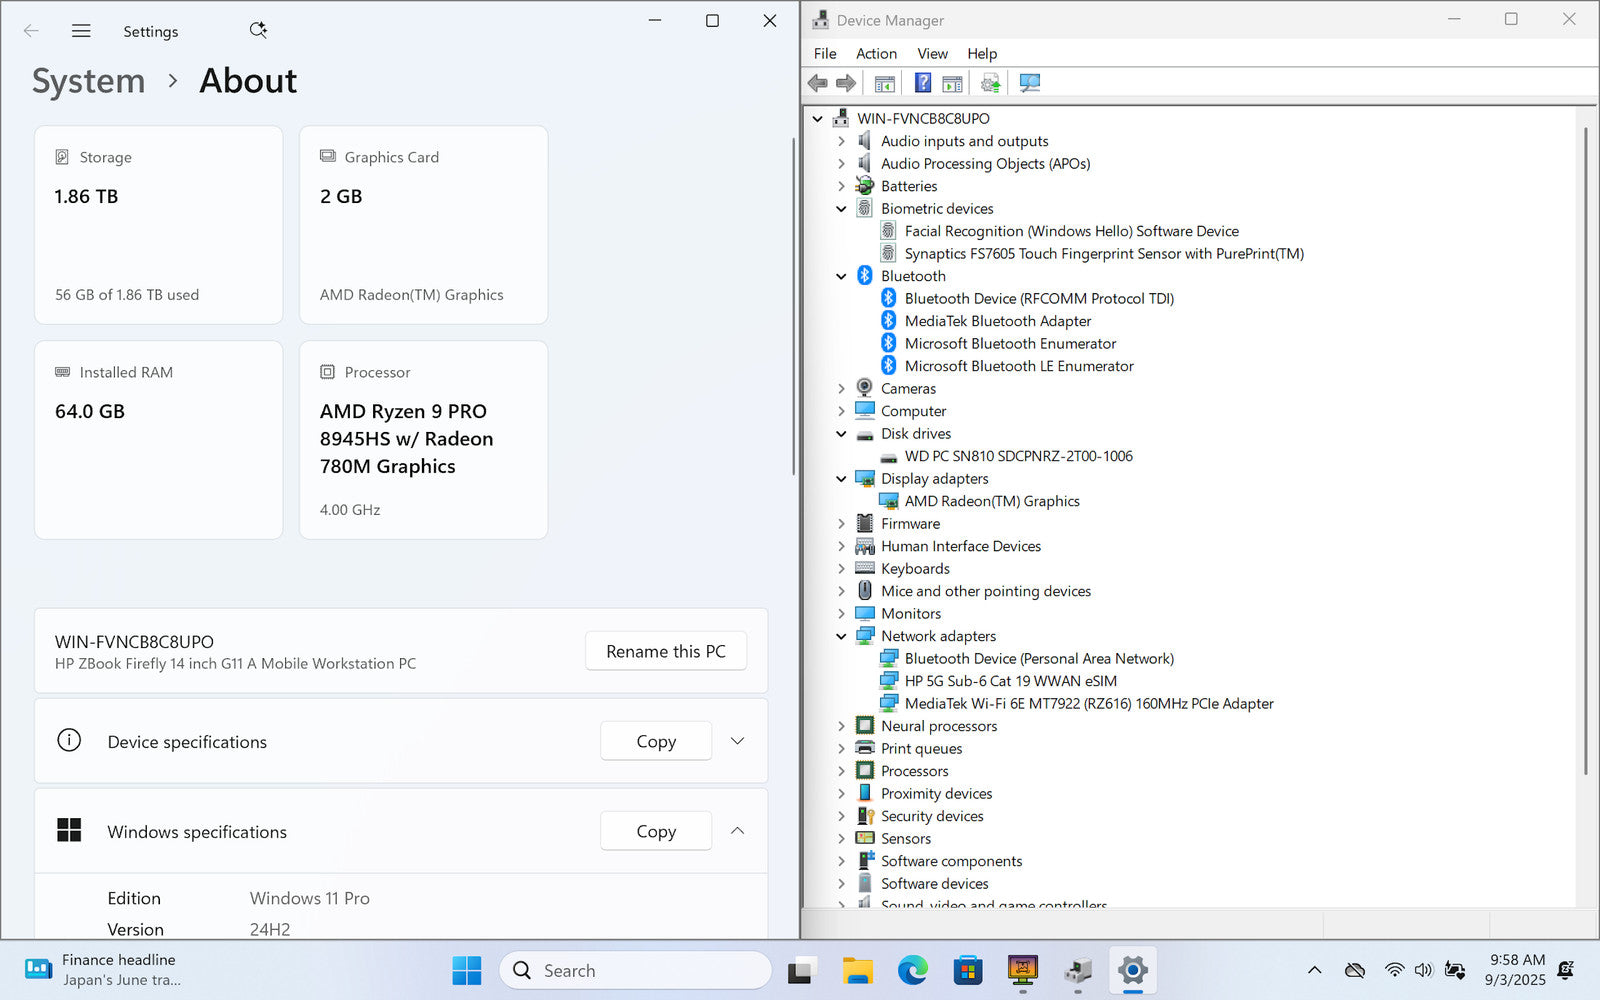This screenshot has width=1600, height=1000.
Task: Select HP 5G Sub-6 Cat 19 WWAN eSIM
Action: click(1011, 681)
